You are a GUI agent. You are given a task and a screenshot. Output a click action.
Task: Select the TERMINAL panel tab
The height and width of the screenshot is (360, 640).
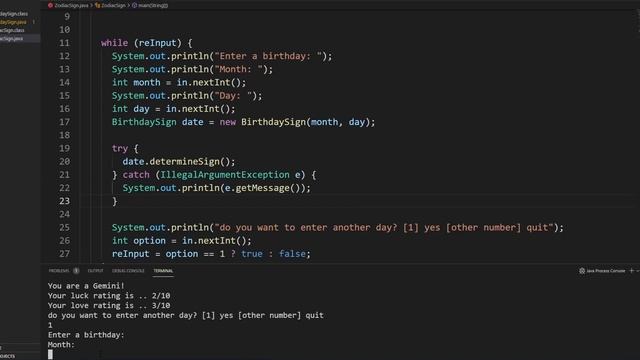point(163,271)
